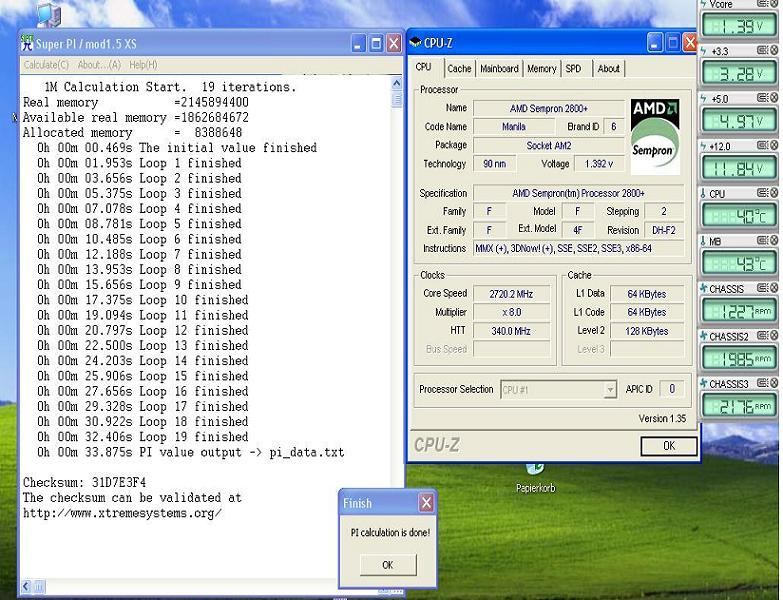Click the AMD Sempron logo in CPU-Z
The image size is (783, 600).
point(655,137)
